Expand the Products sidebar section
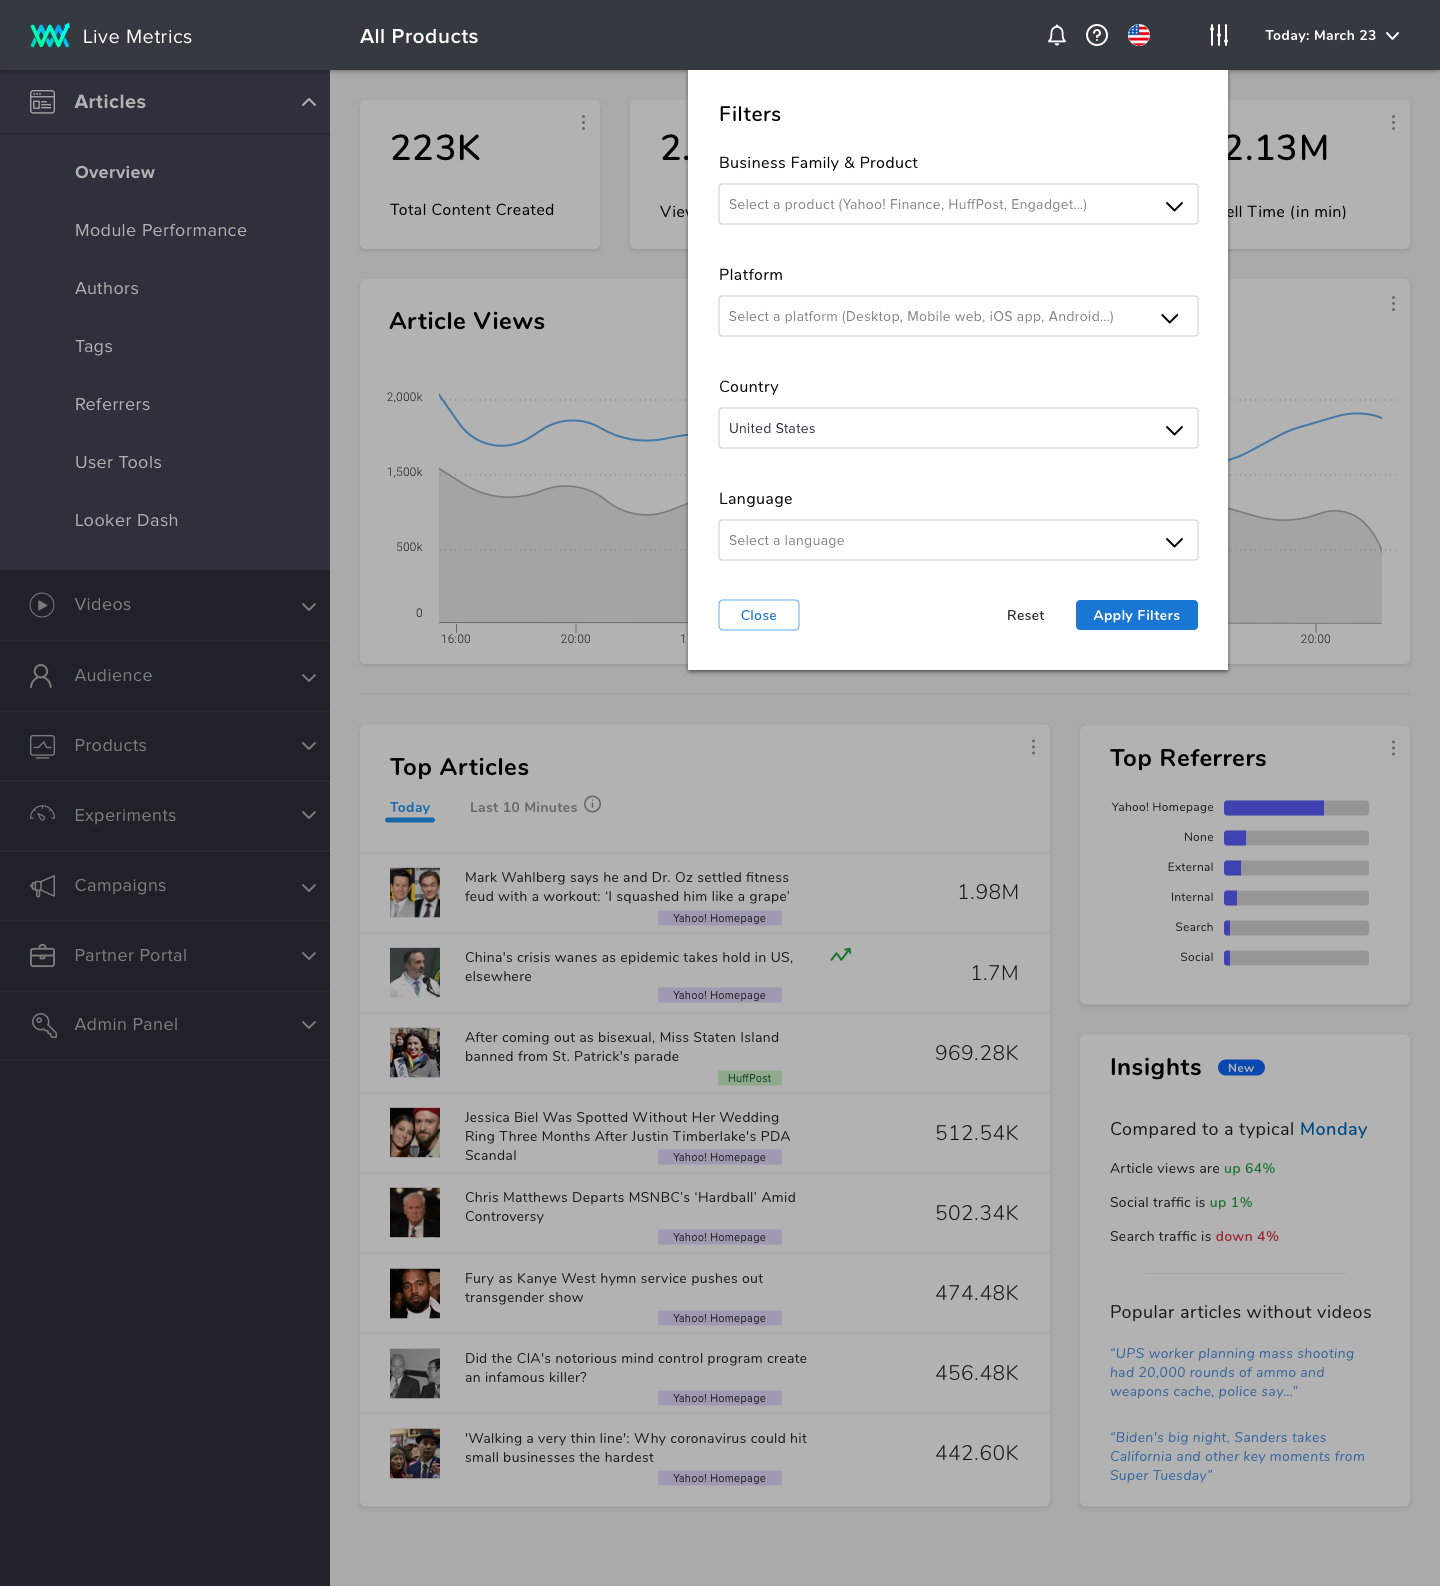Screen dimensions: 1440x1586 pos(309,746)
